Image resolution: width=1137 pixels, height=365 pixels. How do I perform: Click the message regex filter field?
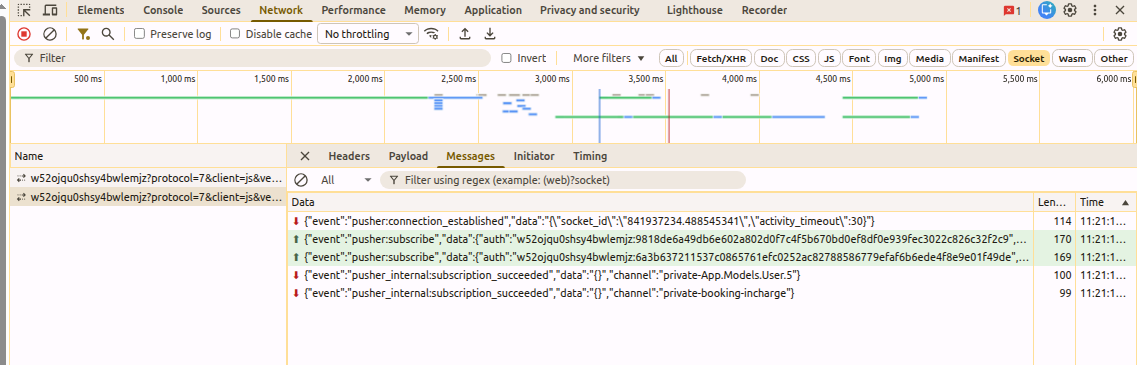tap(563, 180)
